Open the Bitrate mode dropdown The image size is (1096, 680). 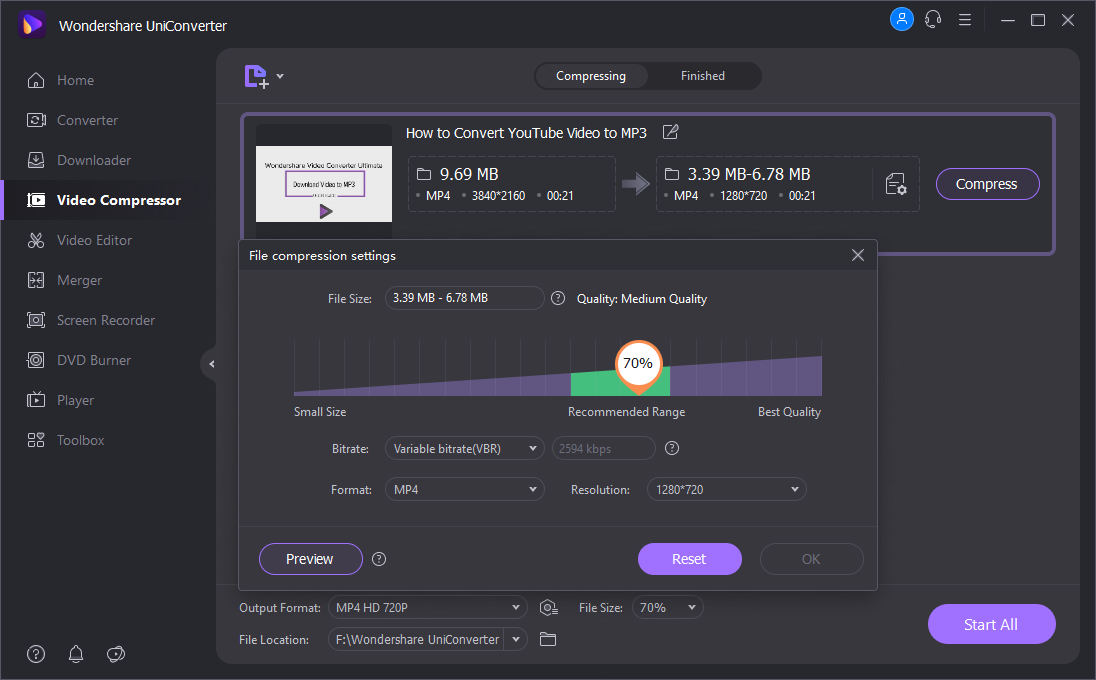point(465,449)
